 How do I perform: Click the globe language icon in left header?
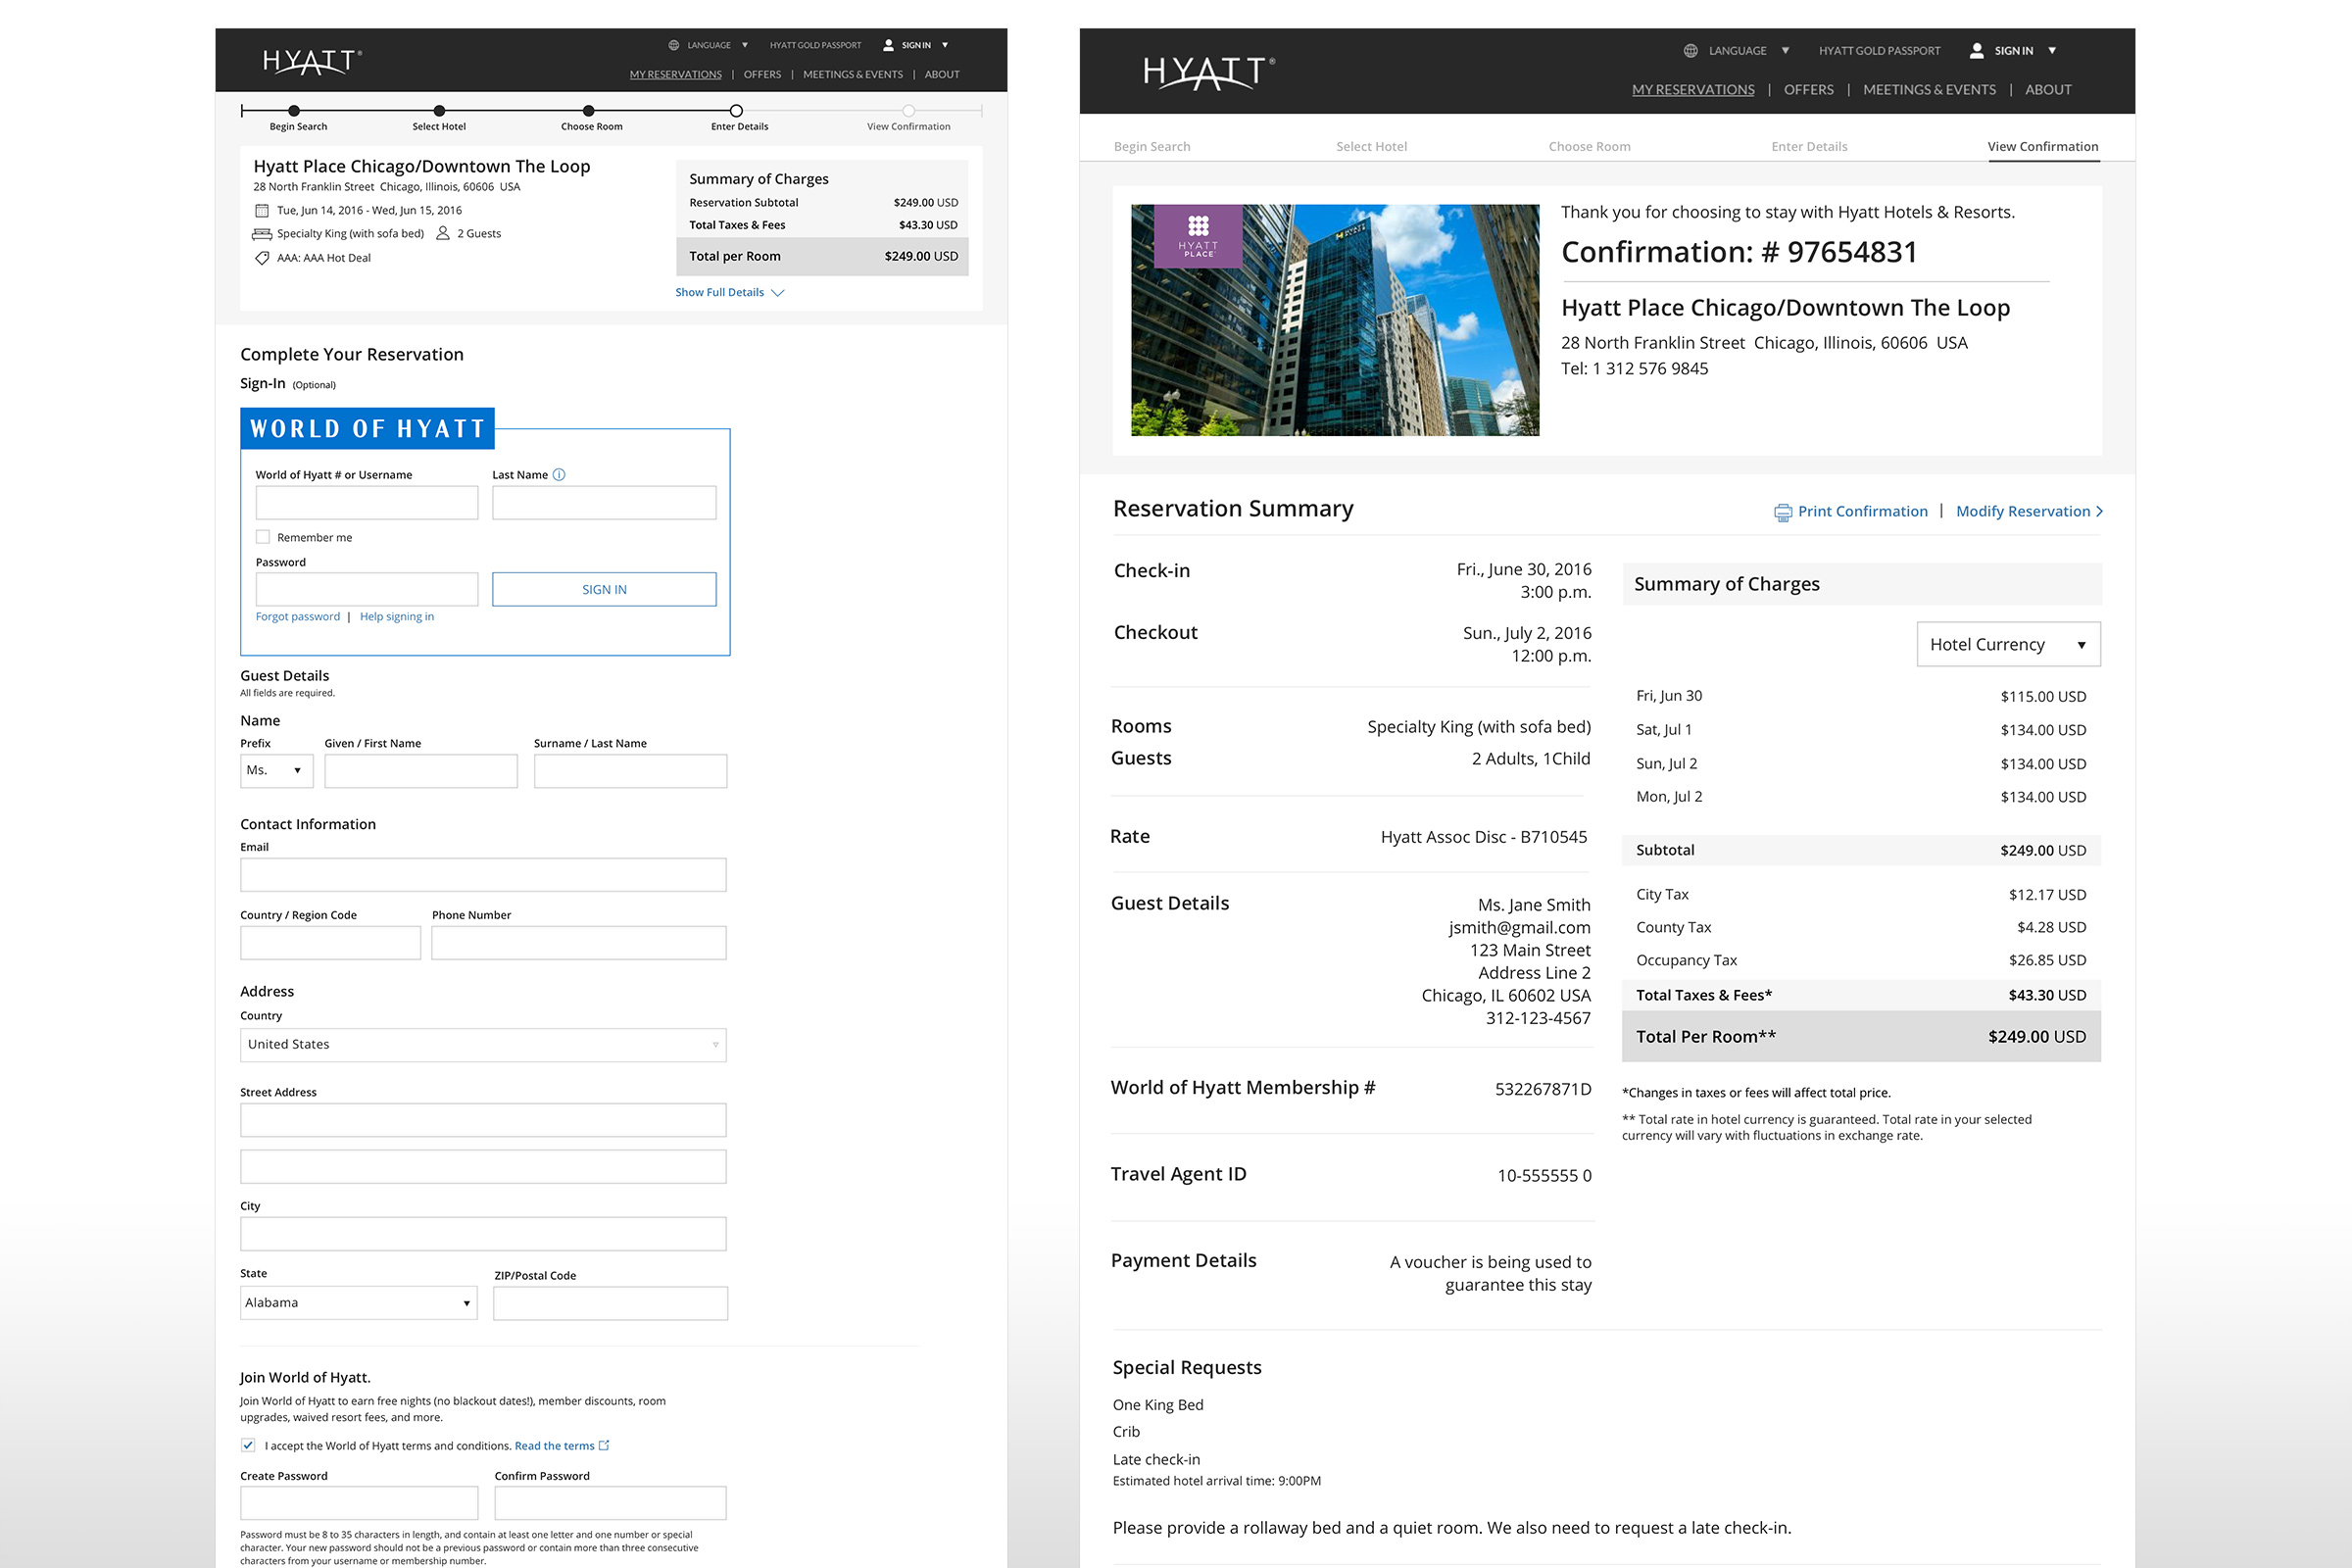pyautogui.click(x=674, y=45)
